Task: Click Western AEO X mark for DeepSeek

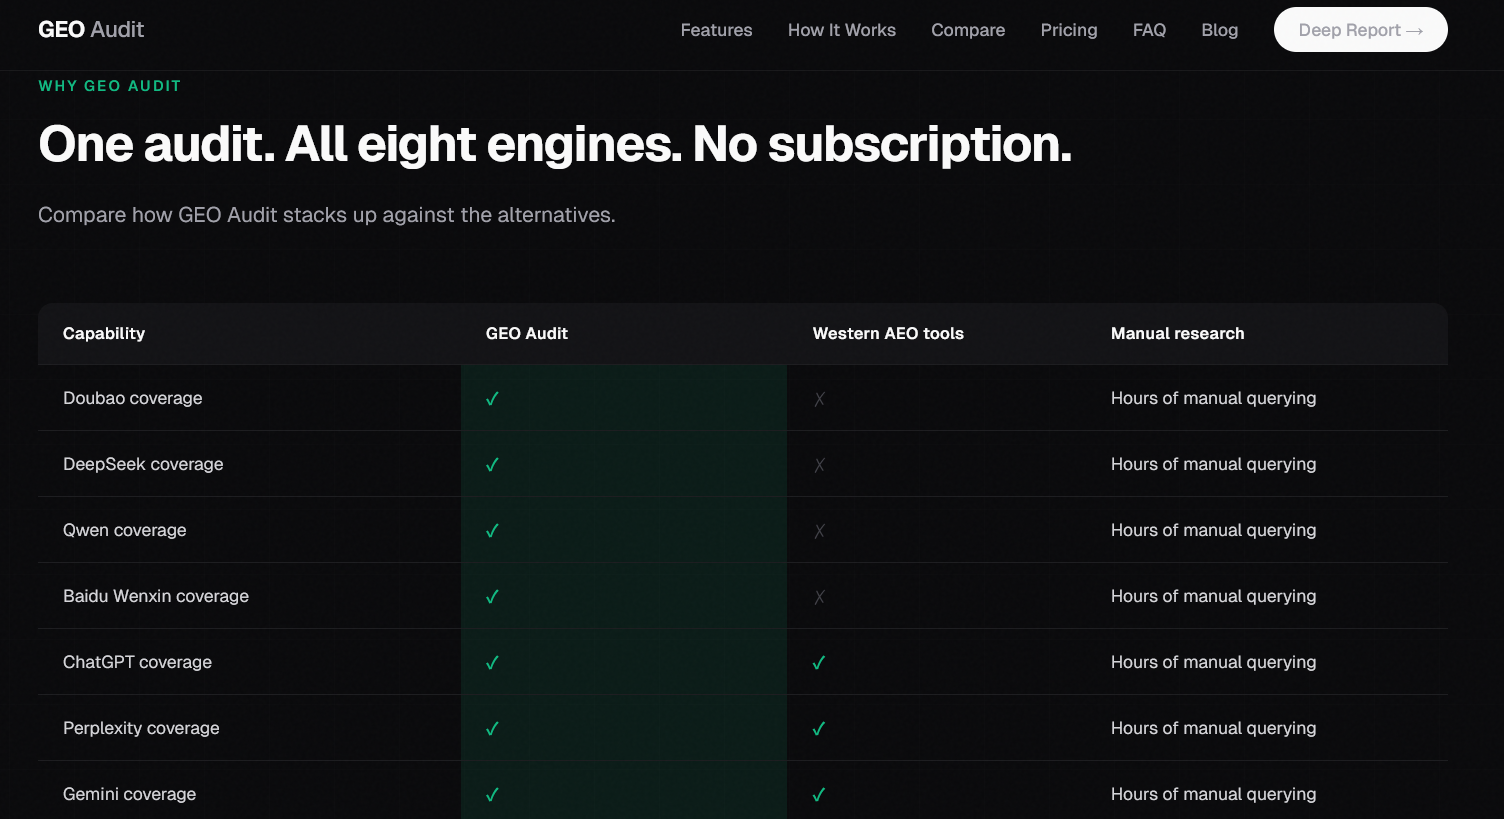Action: click(x=819, y=465)
